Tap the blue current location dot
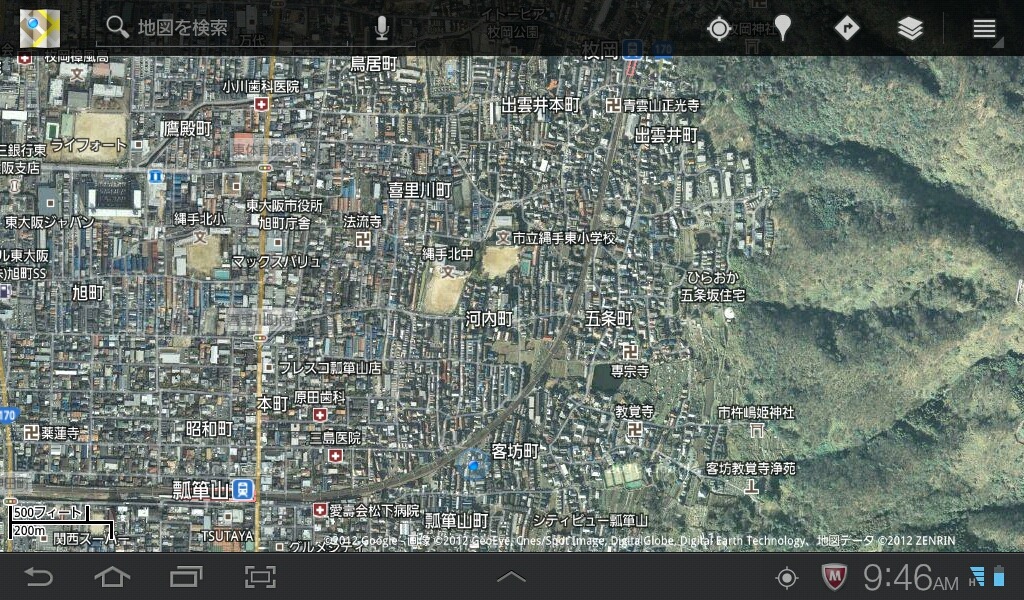 coord(474,465)
